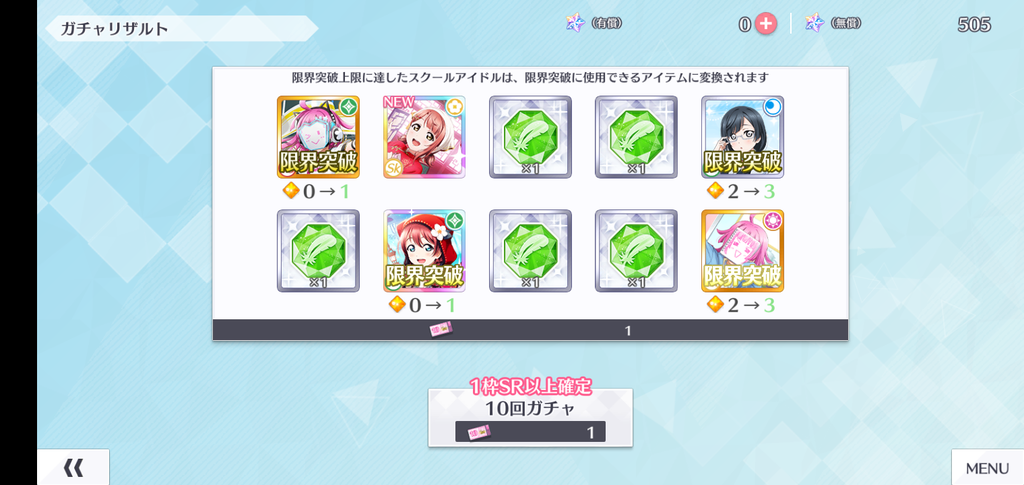
Task: Pull again with the 10回ガチャ button
Action: (x=530, y=418)
